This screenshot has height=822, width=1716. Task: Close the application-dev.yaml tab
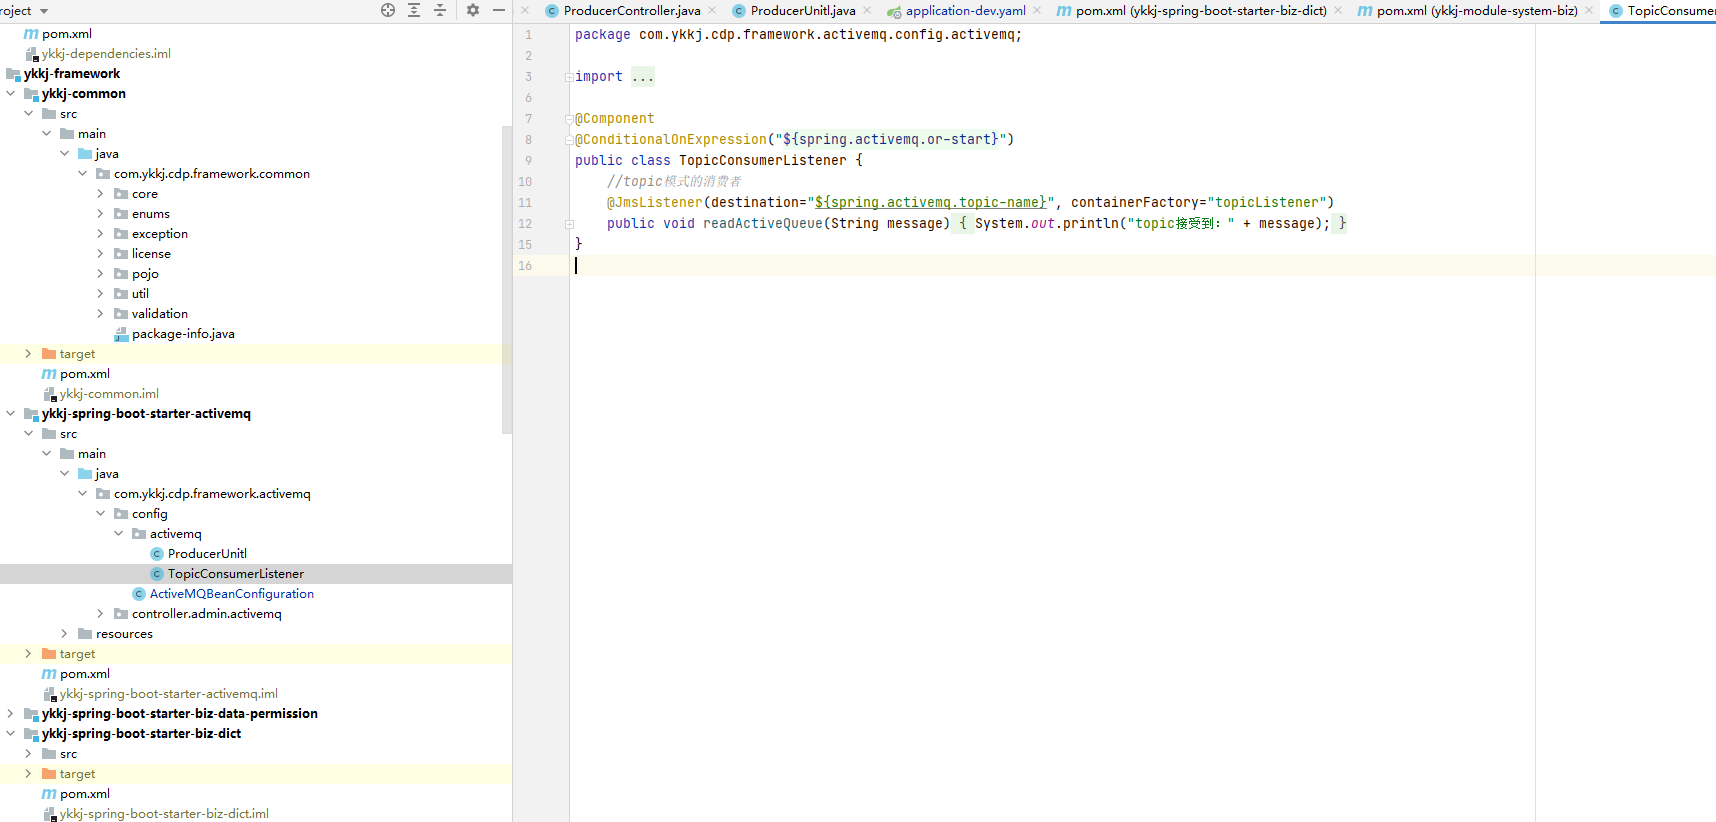click(x=1037, y=10)
